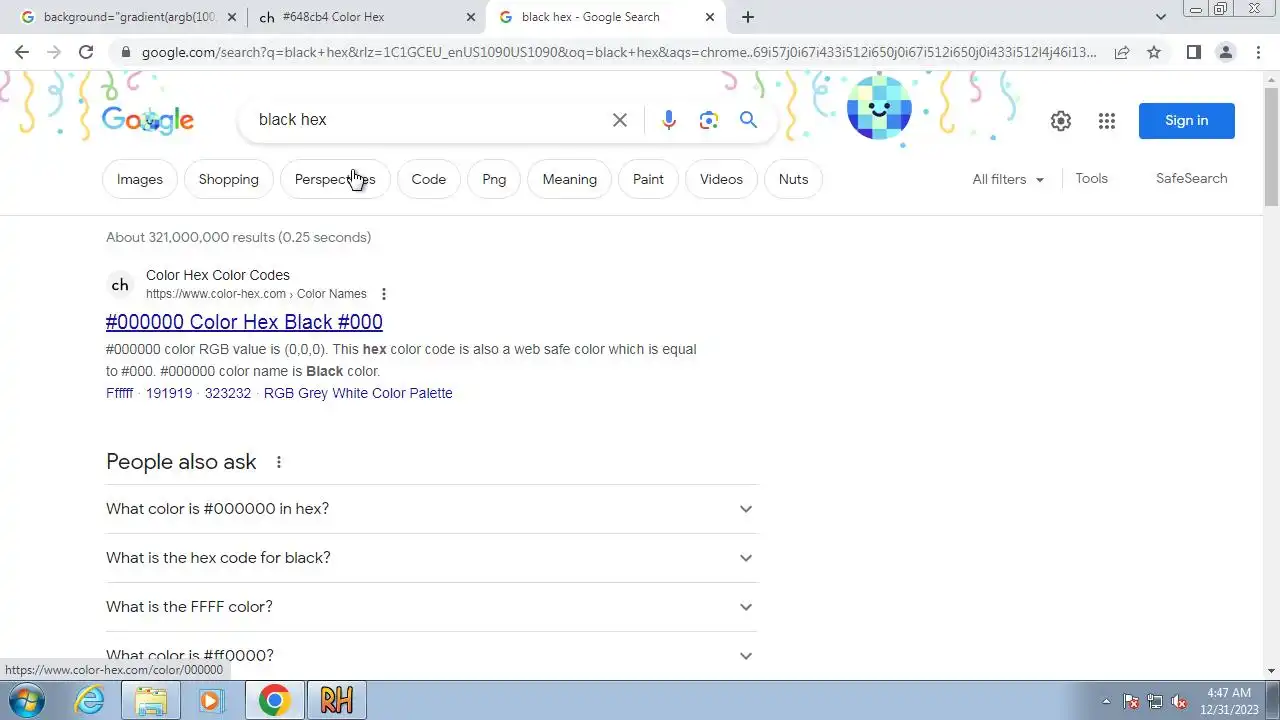Image resolution: width=1280 pixels, height=720 pixels.
Task: Open Quick Settings gear icon
Action: click(x=1061, y=121)
